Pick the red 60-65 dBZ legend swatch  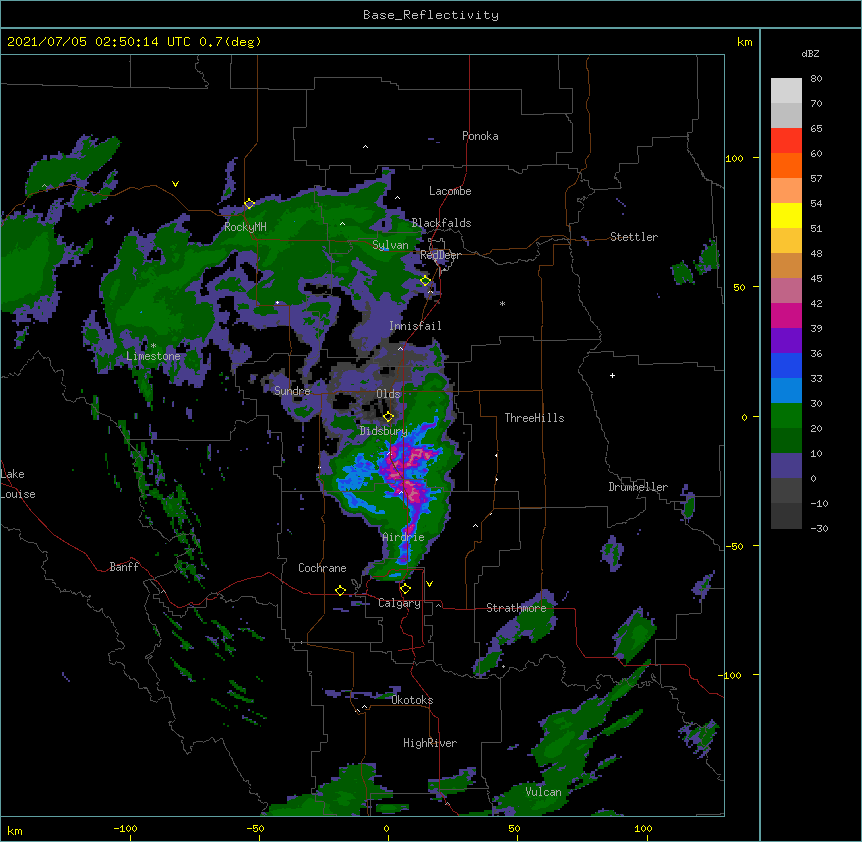click(x=786, y=141)
